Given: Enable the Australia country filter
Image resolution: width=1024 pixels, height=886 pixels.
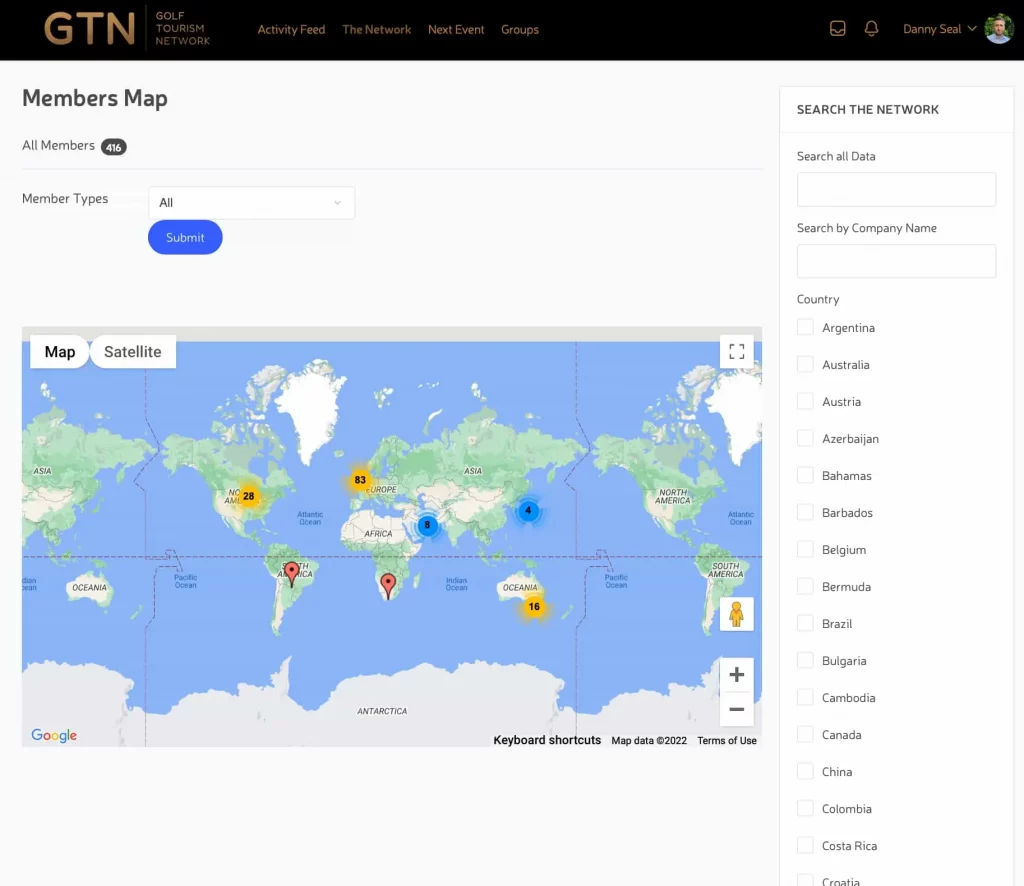Looking at the screenshot, I should [805, 365].
